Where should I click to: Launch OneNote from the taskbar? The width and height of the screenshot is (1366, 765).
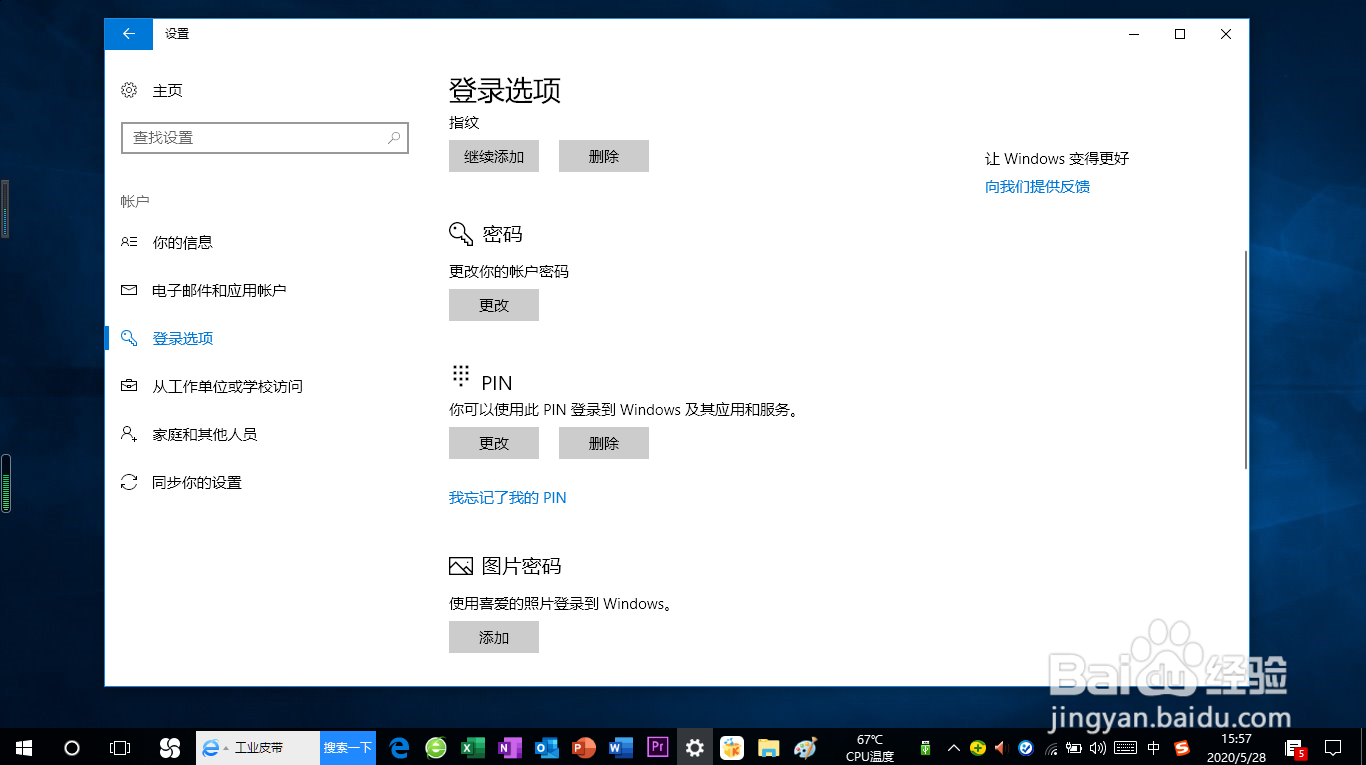tap(509, 747)
